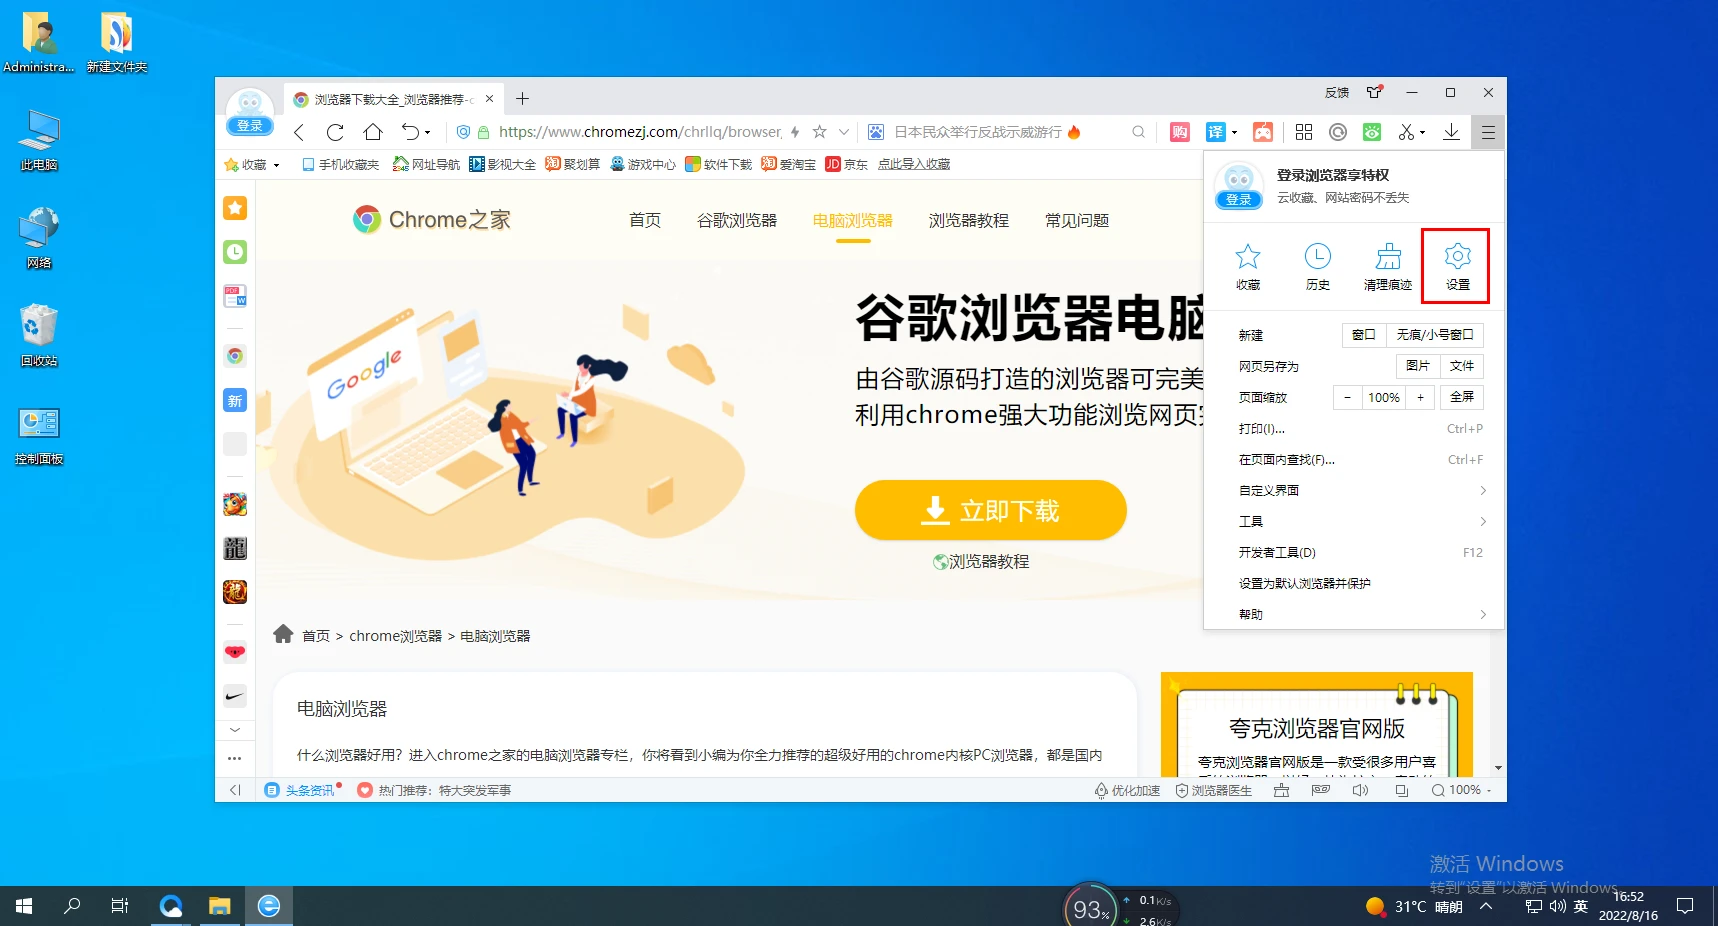Click 优化加速 rocket in status bar
Viewport: 1718px width, 926px height.
1127,790
